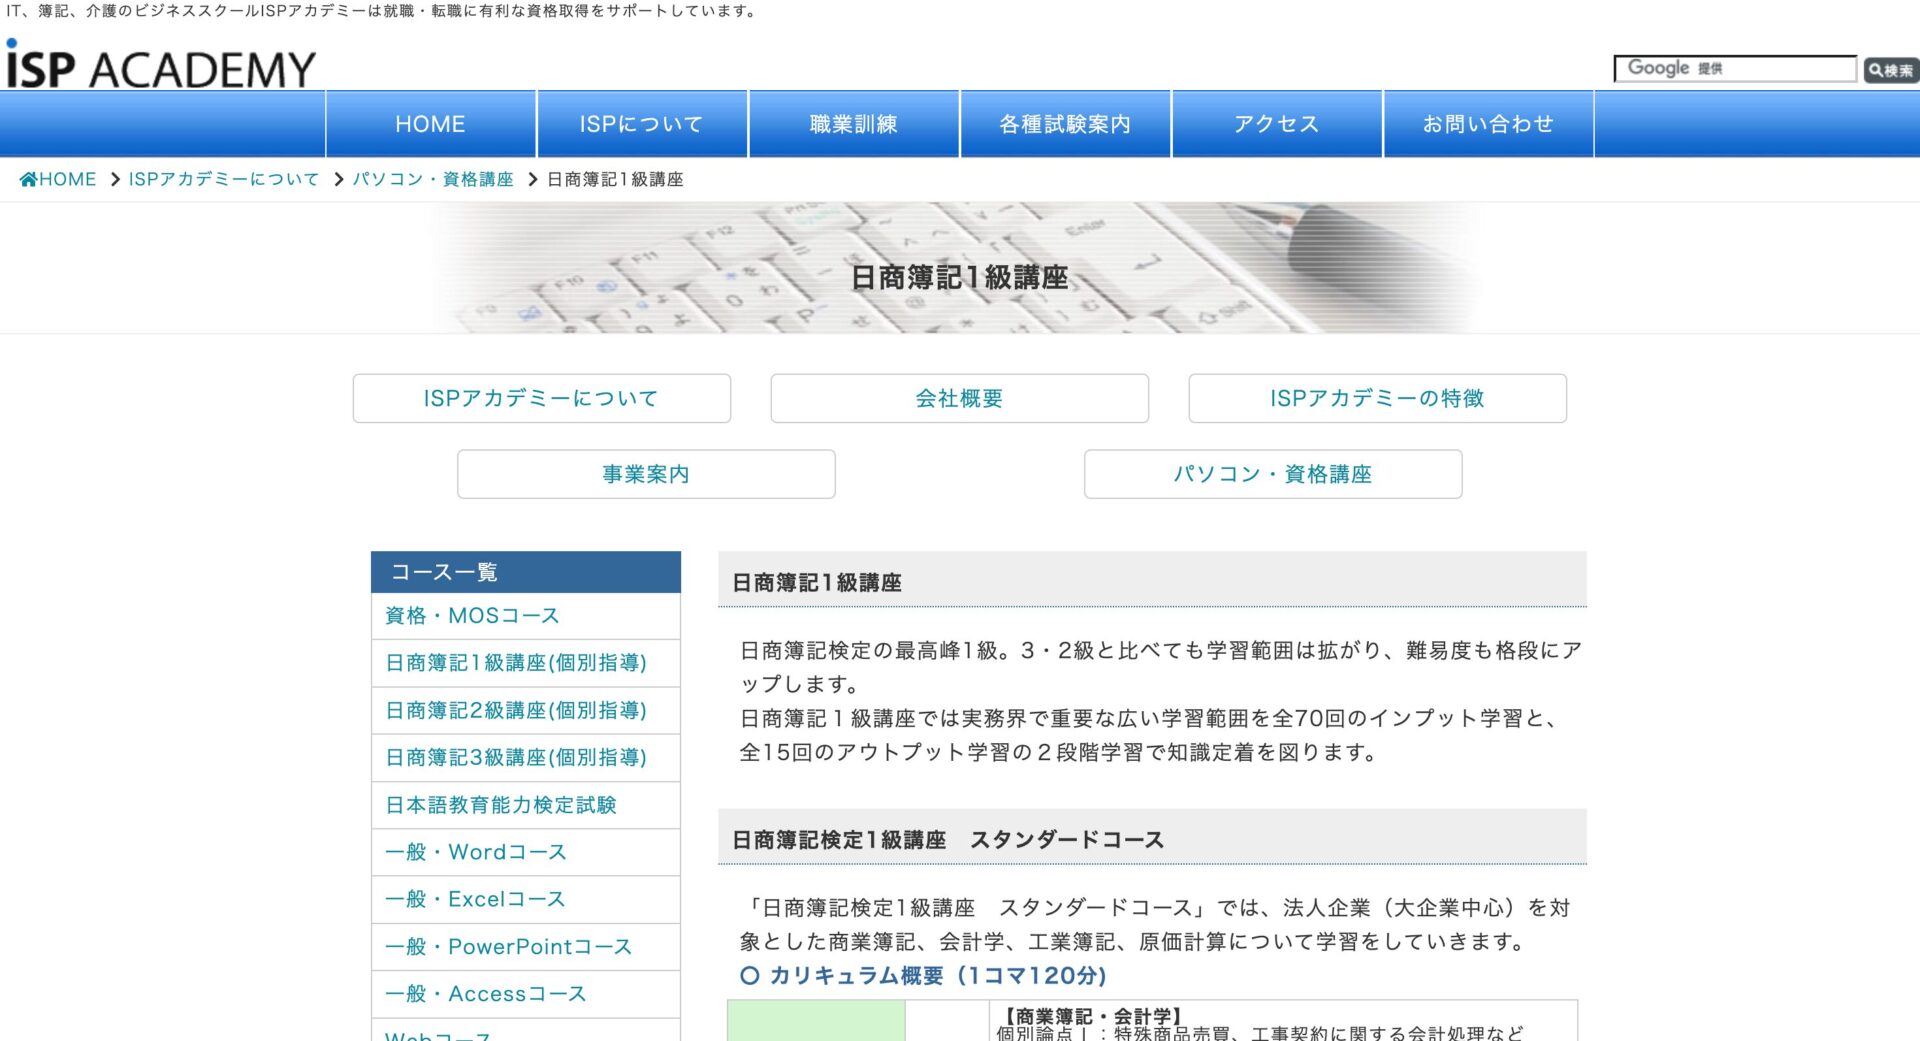Screen dimensions: 1920x1041
Task: Open the HOME navigation tab
Action: (430, 124)
